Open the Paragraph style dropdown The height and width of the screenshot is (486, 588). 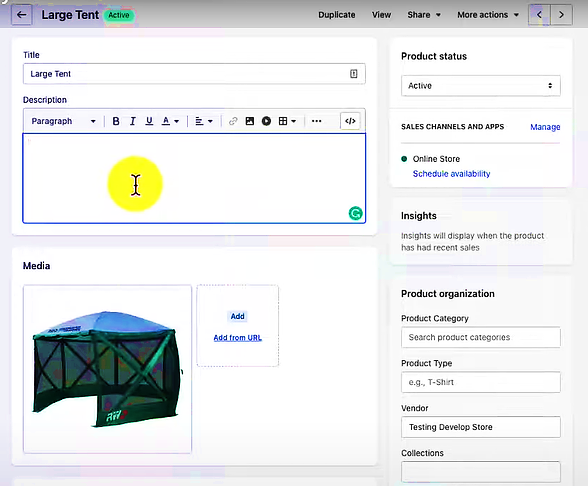(63, 121)
